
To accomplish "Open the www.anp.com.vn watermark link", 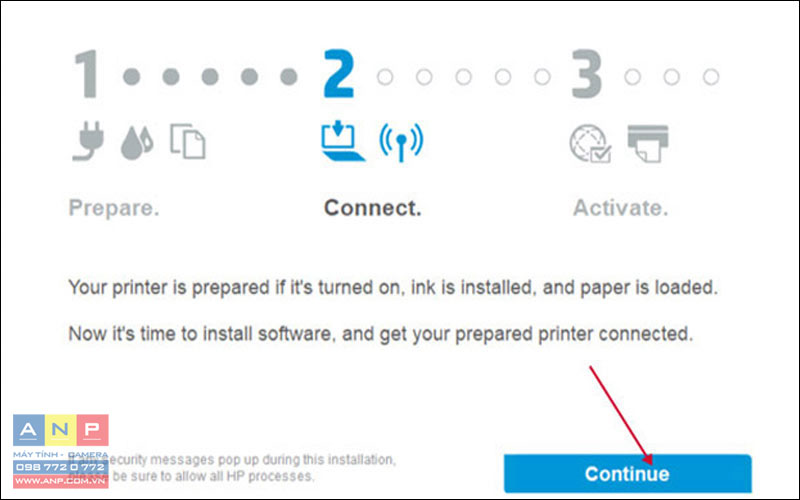I will pyautogui.click(x=61, y=481).
